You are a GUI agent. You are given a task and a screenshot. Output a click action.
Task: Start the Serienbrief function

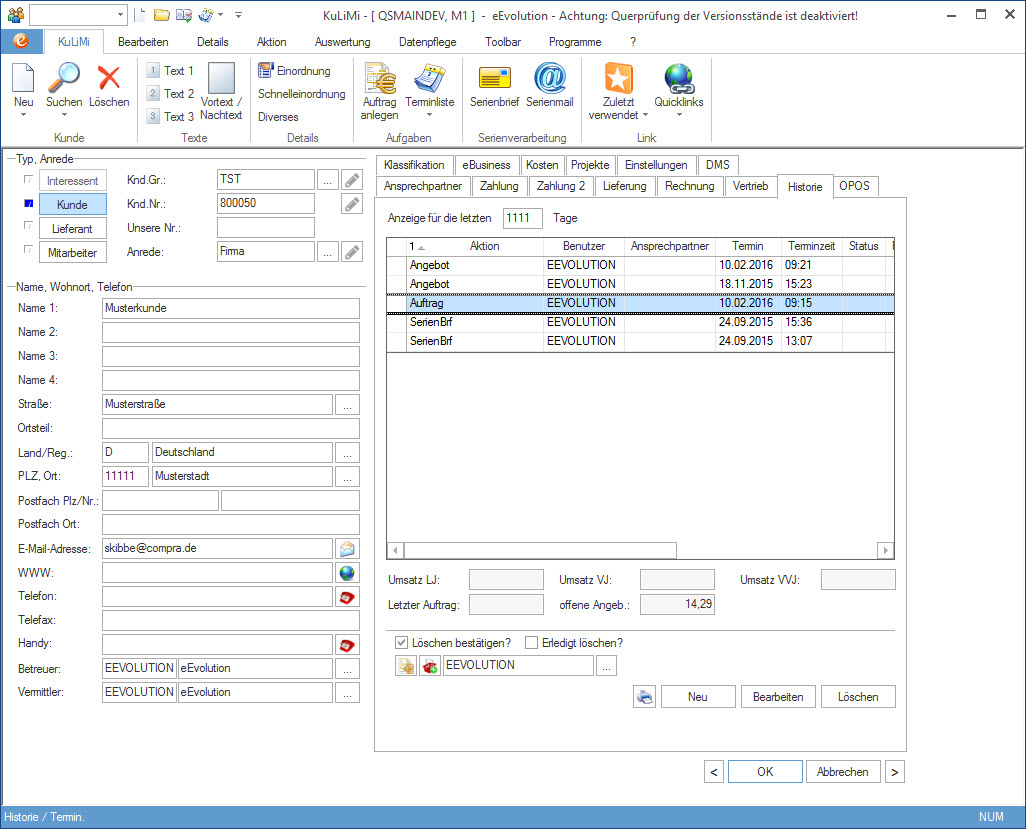click(495, 78)
